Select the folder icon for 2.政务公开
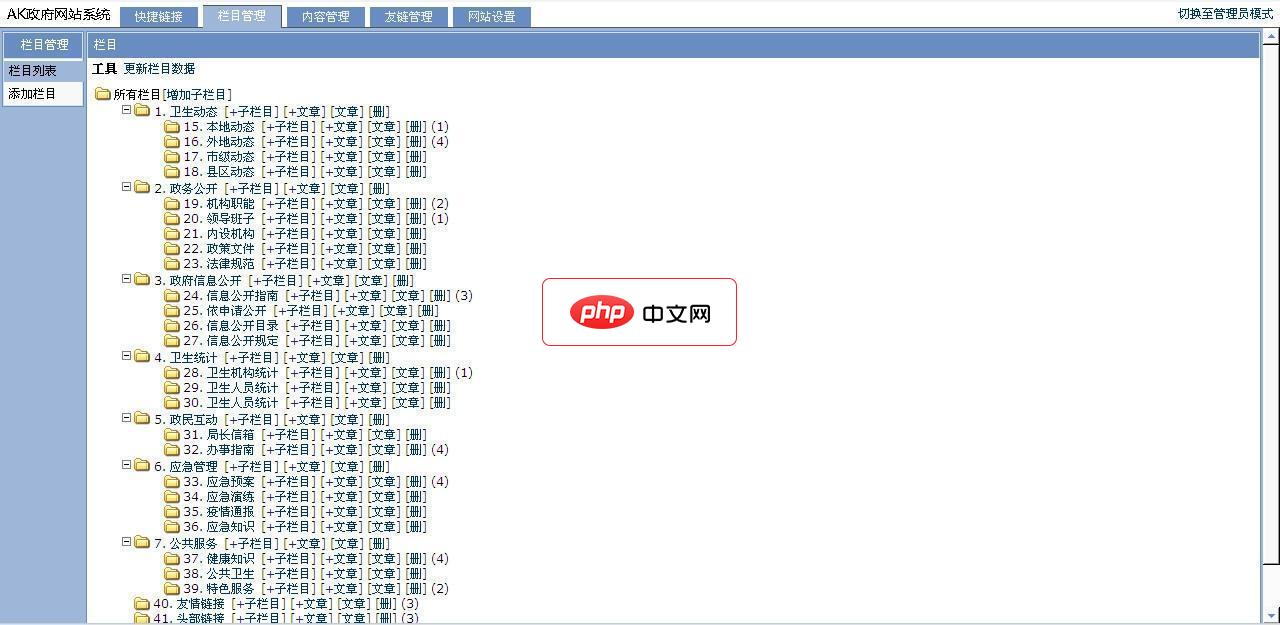1280x625 pixels. [142, 187]
